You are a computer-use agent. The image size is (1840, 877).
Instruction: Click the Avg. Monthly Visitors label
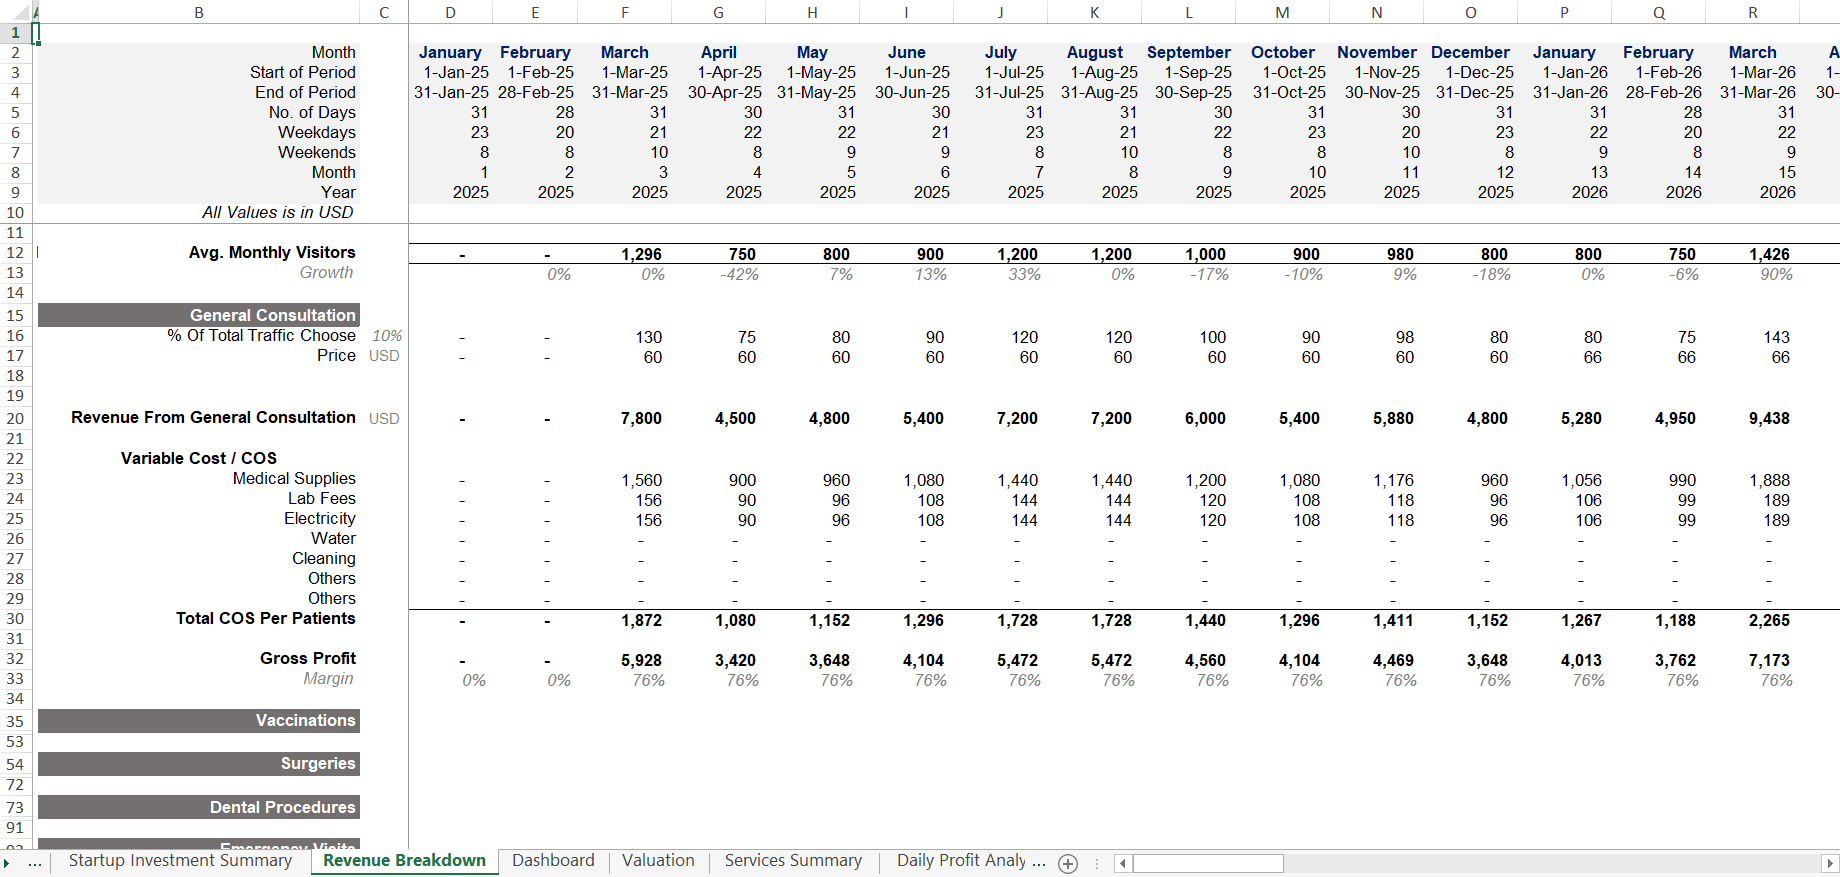point(272,253)
